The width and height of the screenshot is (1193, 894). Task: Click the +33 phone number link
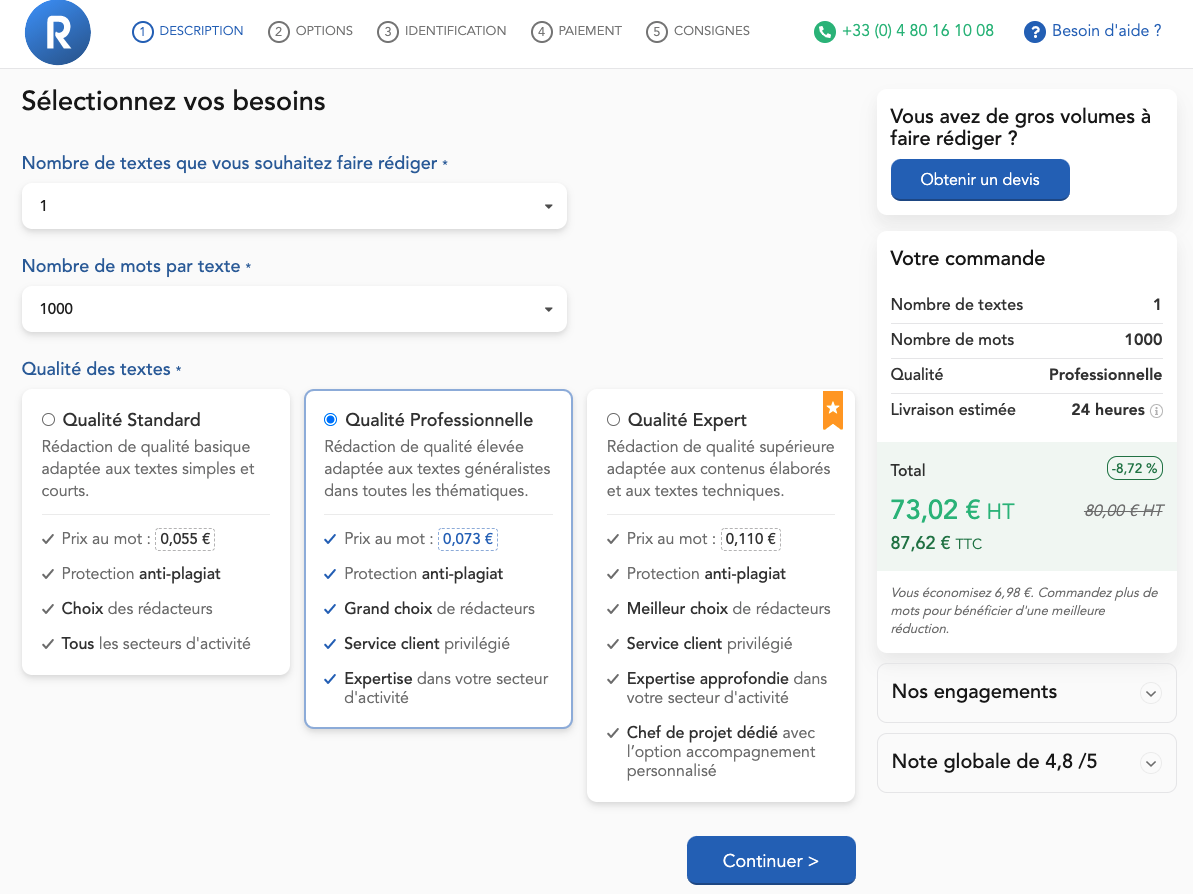[x=918, y=31]
